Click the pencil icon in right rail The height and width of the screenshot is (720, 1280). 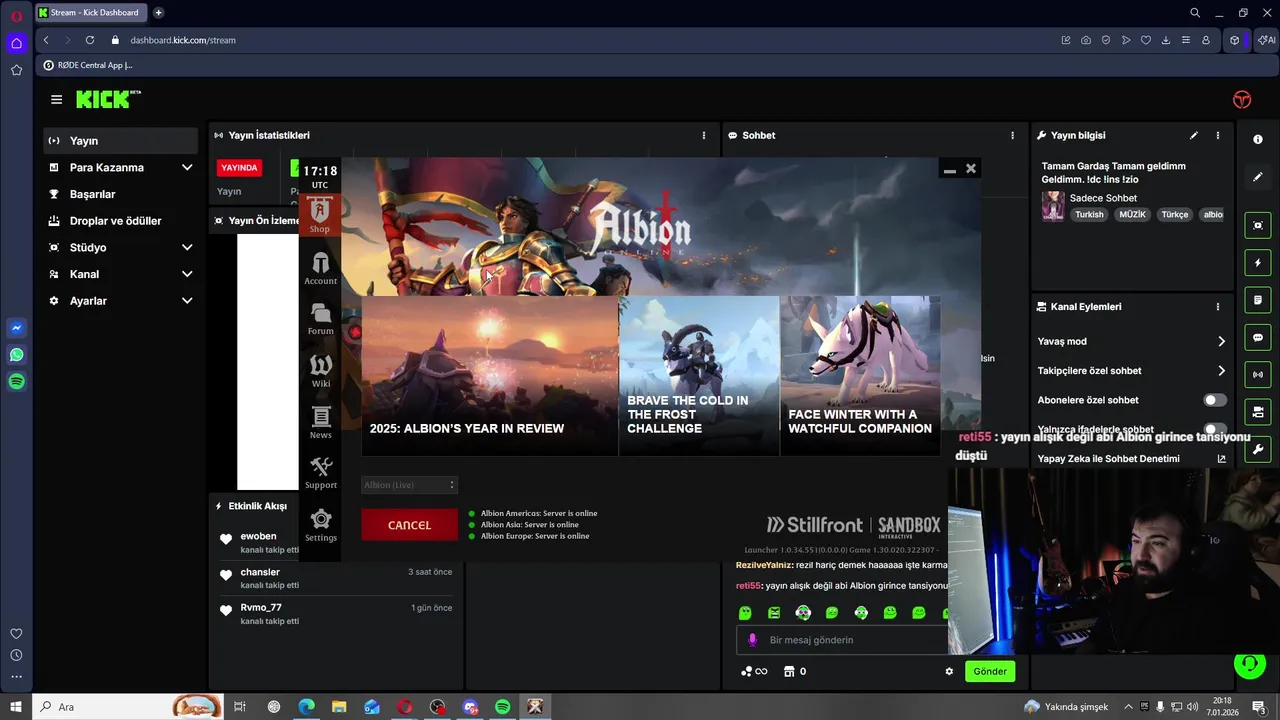(x=1258, y=177)
